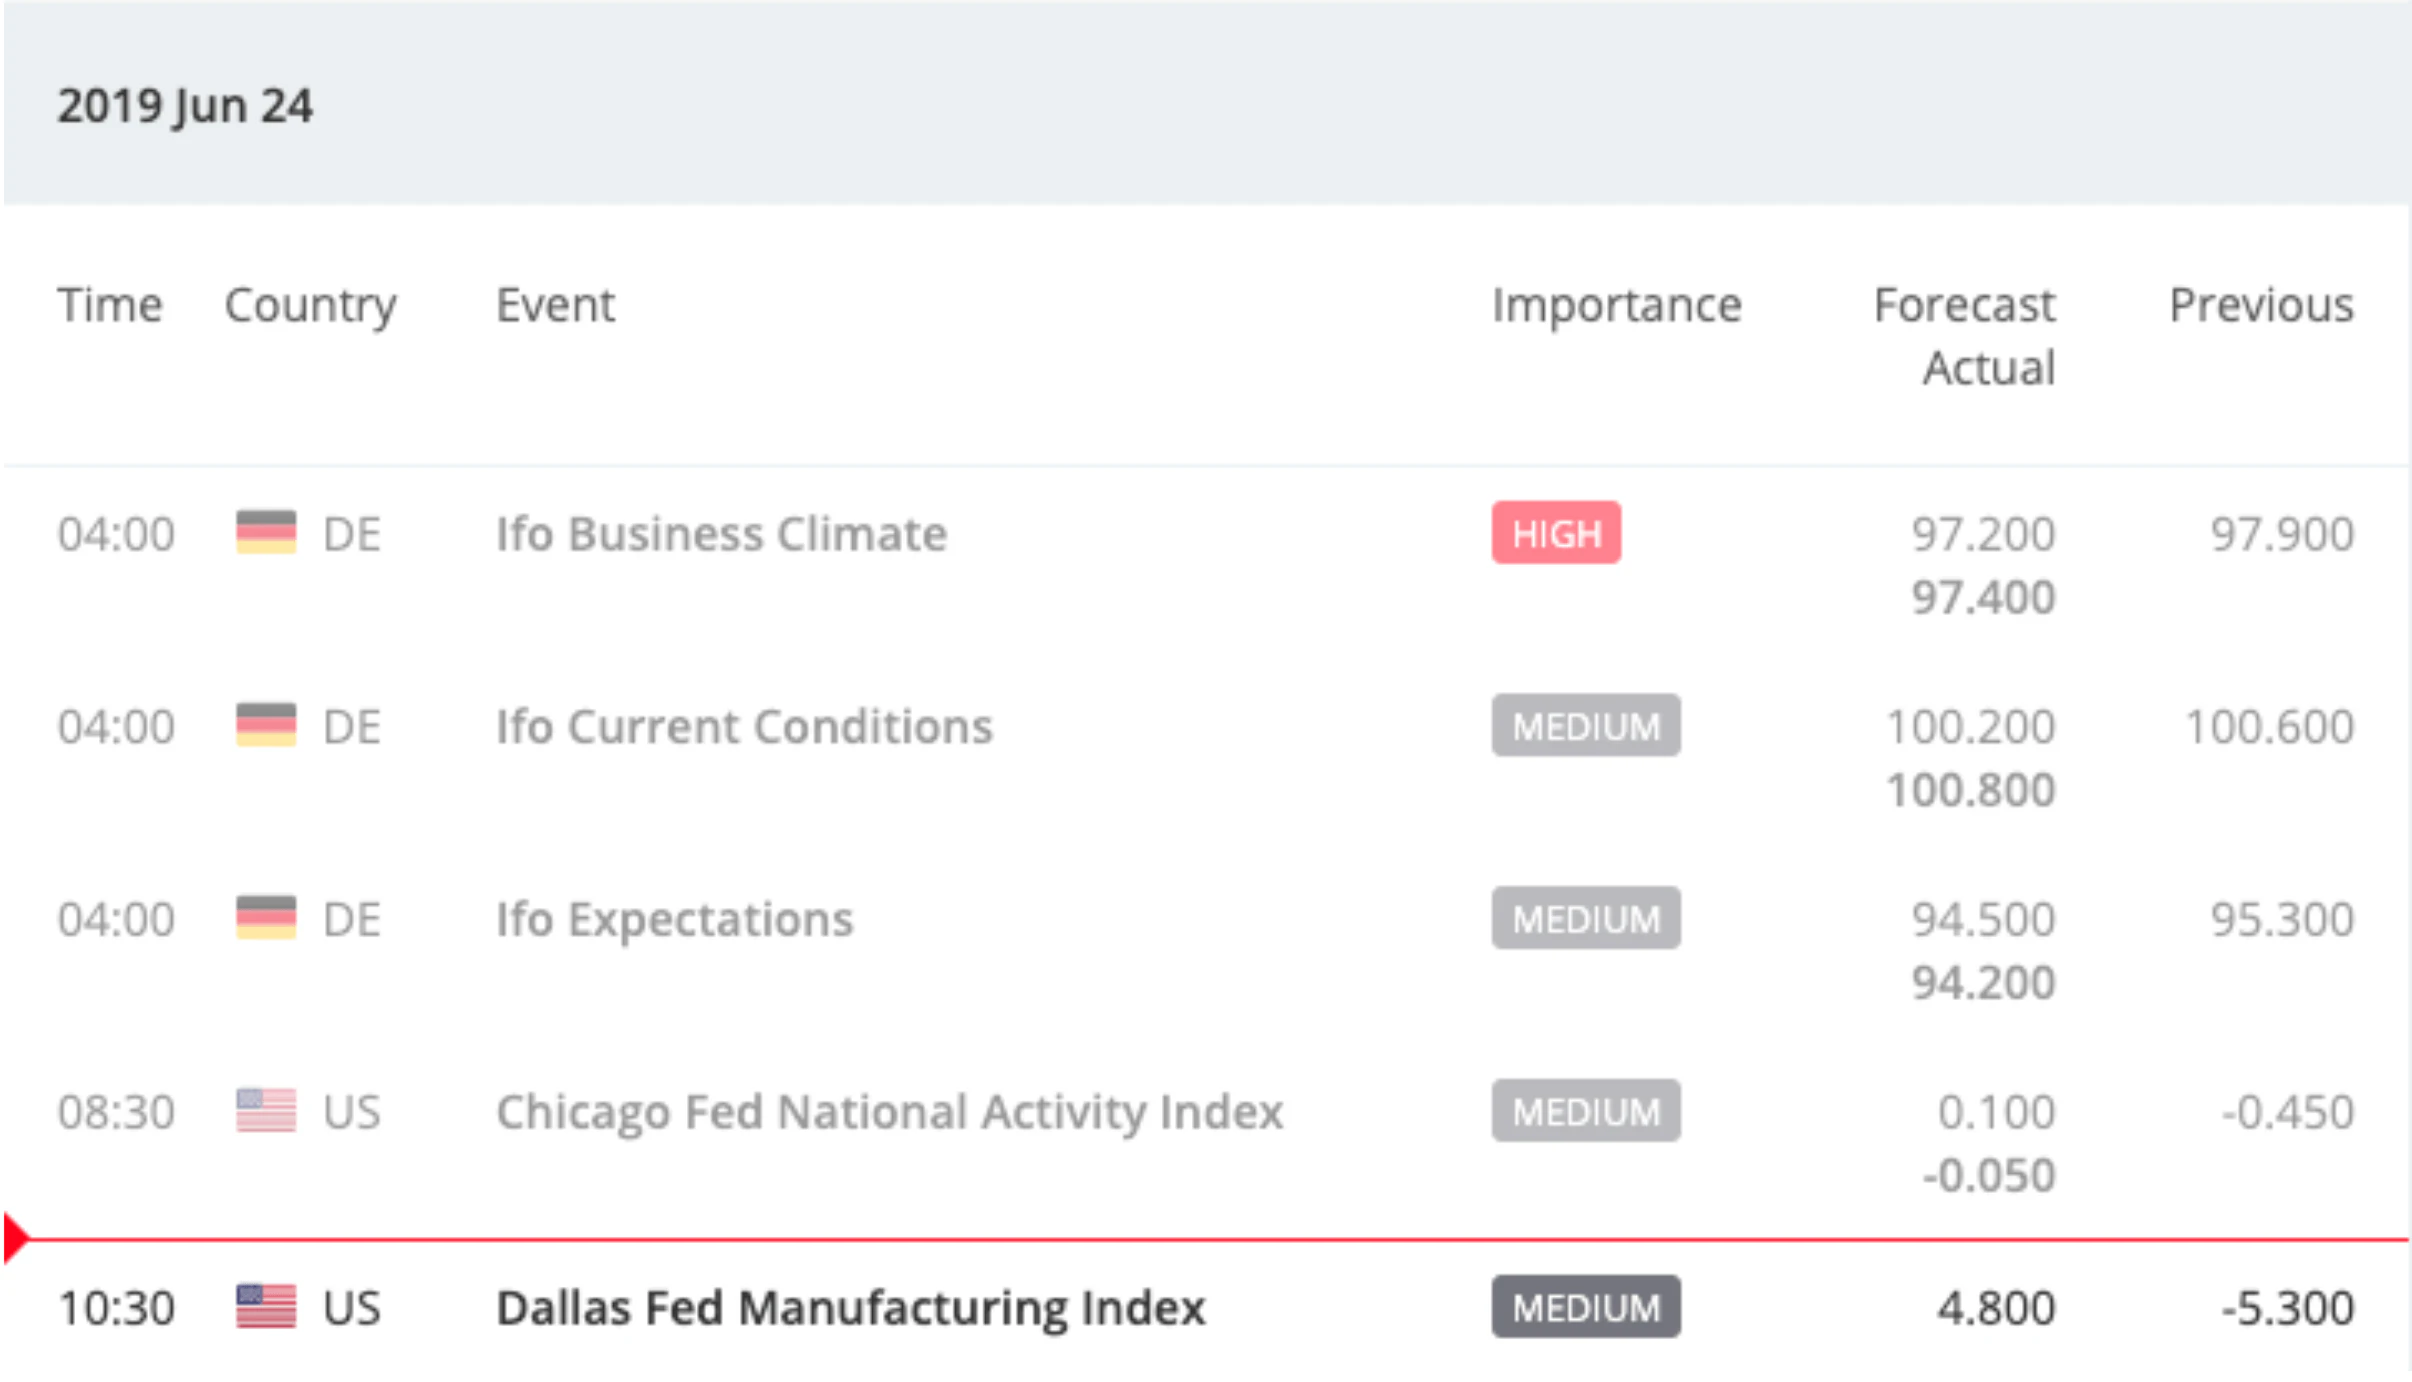The height and width of the screenshot is (1382, 2412).
Task: Open the Ifo Business Climate event
Action: [x=721, y=534]
